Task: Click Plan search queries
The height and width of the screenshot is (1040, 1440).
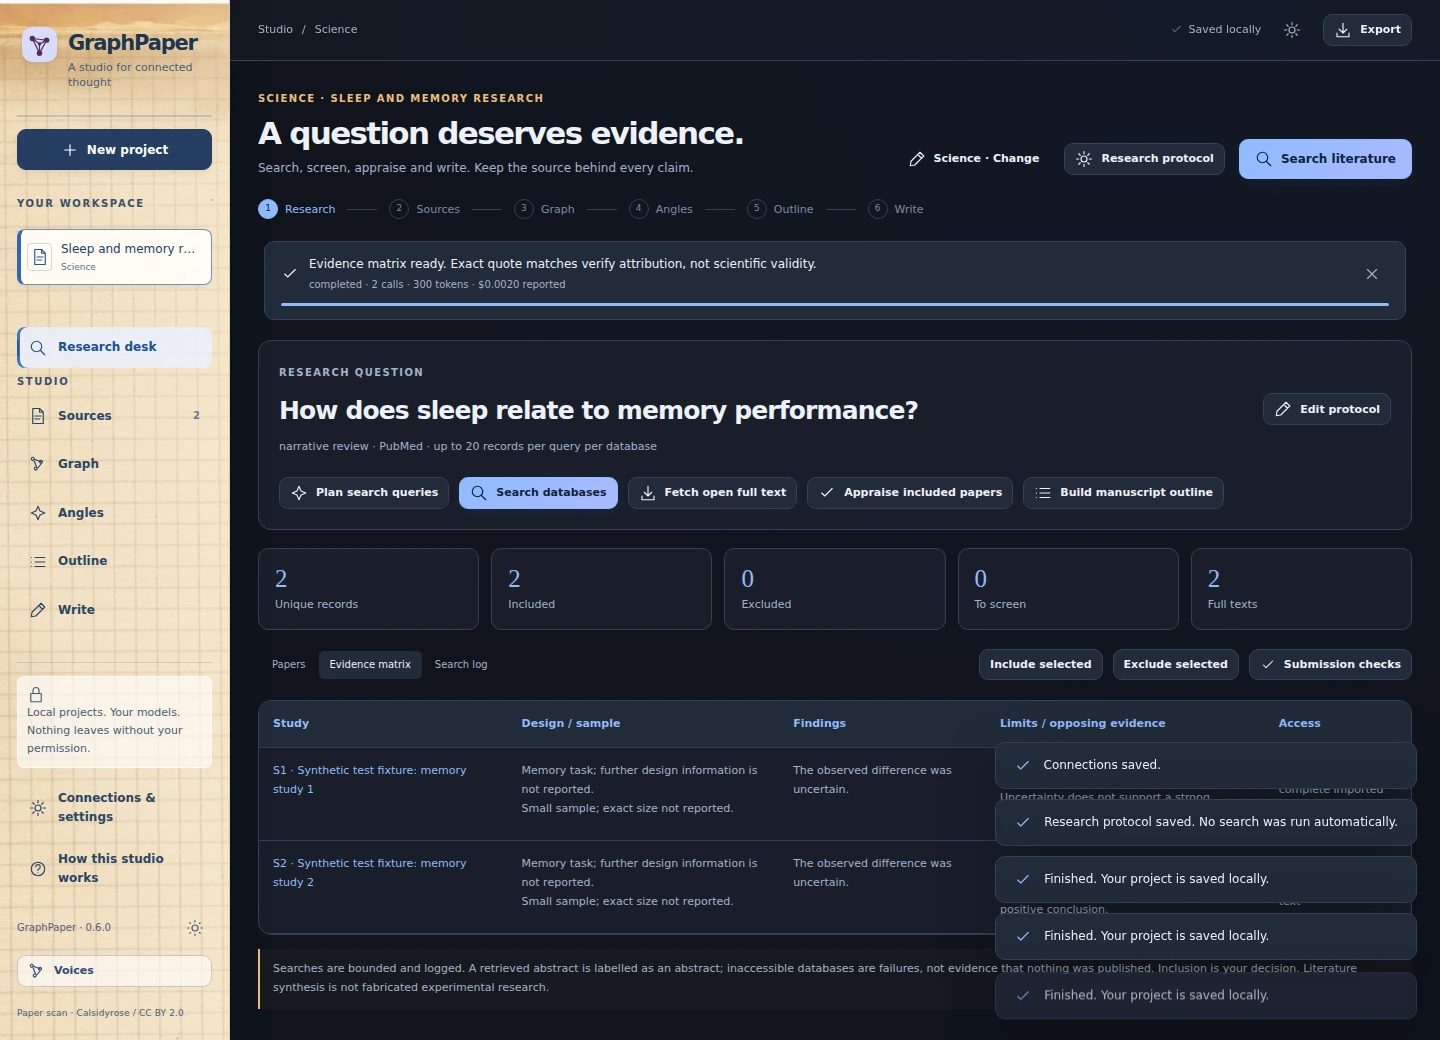Action: pos(364,493)
